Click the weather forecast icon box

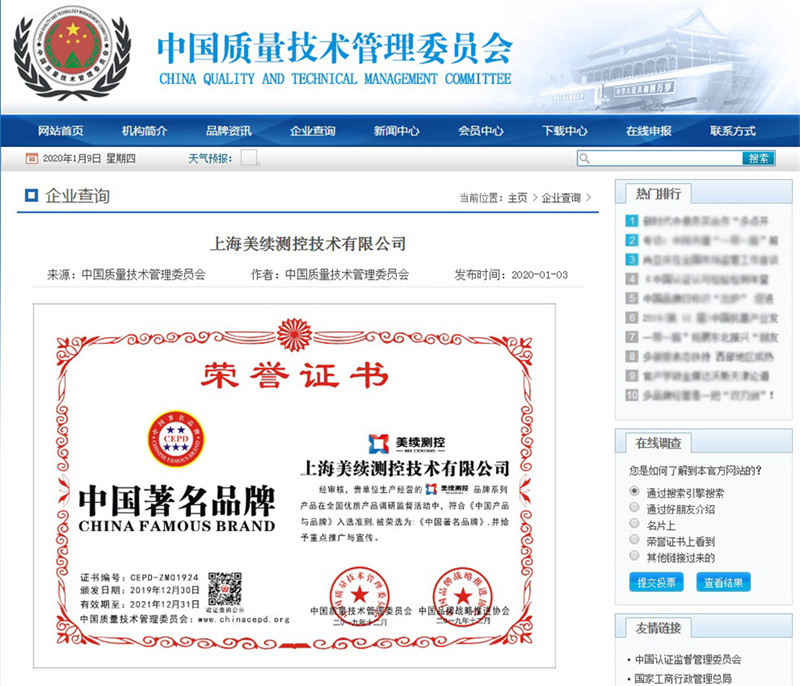[248, 158]
